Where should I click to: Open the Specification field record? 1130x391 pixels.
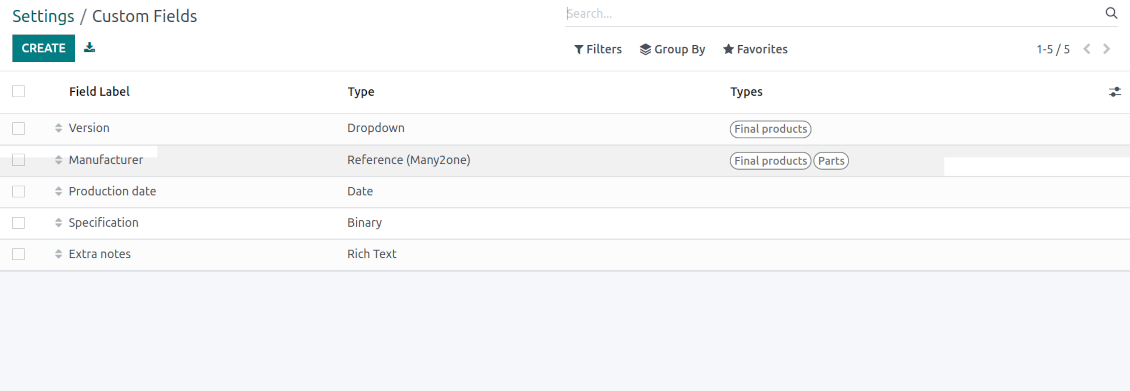[104, 223]
